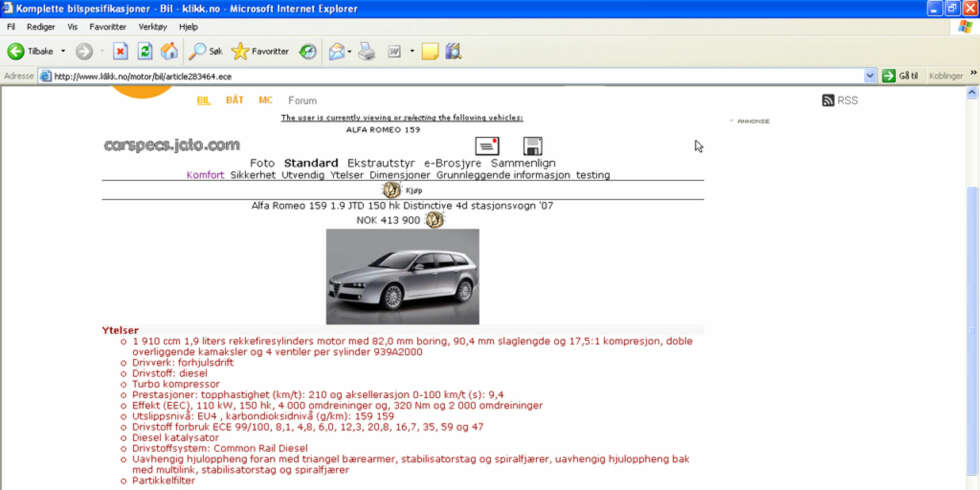Click the 'Turbo kompressor' list item
This screenshot has width=980, height=490.
(x=176, y=384)
